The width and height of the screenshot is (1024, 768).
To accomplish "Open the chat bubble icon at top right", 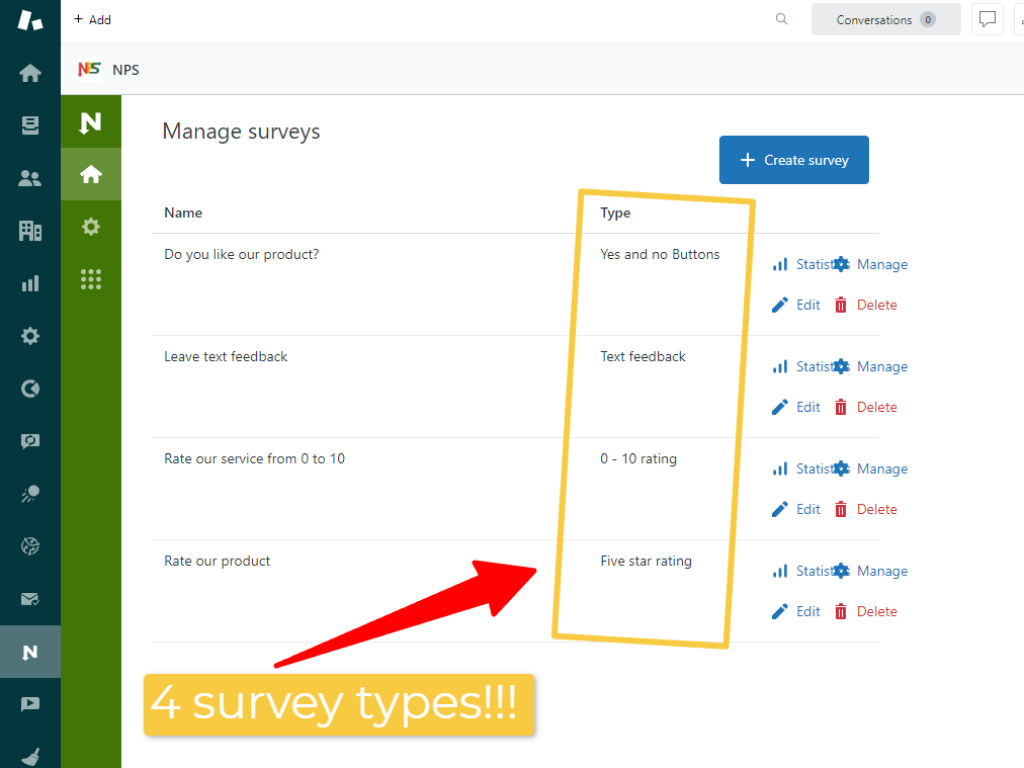I will tap(987, 19).
